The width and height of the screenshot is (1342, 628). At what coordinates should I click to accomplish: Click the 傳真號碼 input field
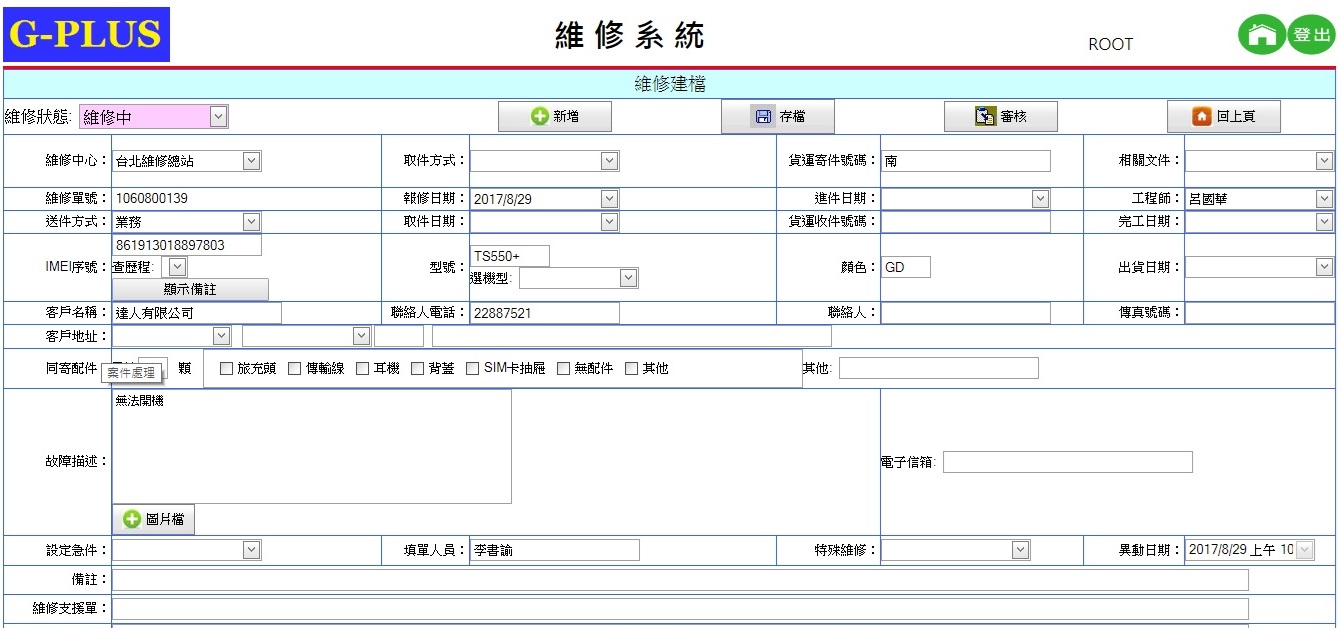[x=1260, y=313]
